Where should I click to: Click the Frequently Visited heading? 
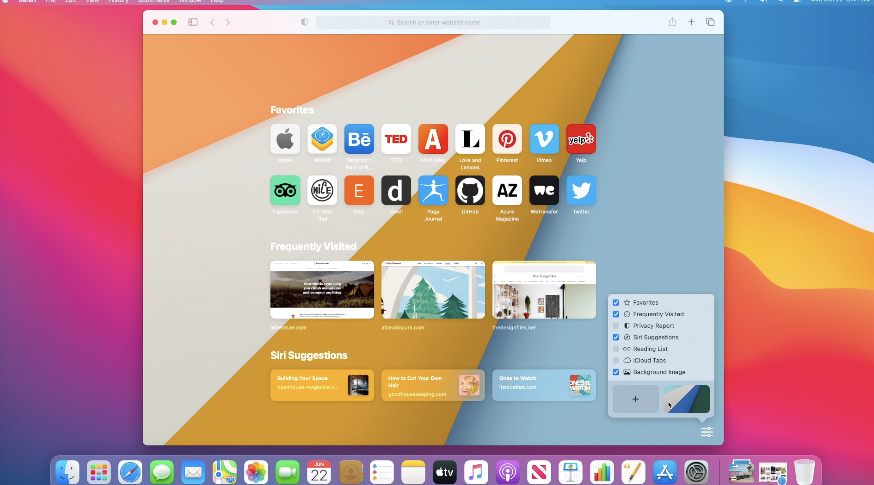tap(313, 246)
